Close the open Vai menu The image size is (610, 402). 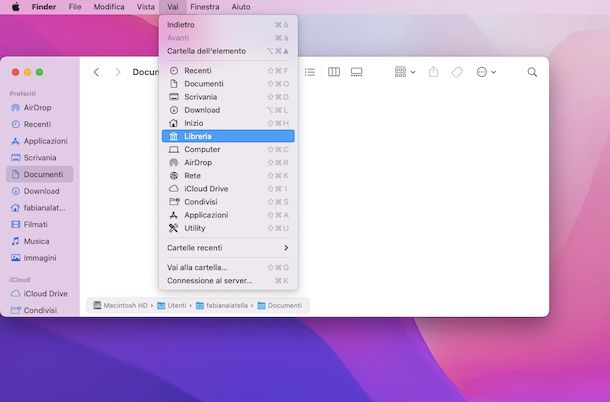173,7
